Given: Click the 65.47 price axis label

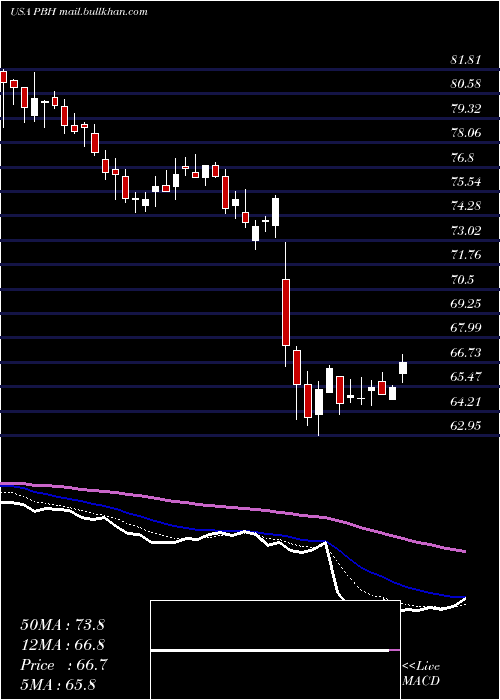Looking at the screenshot, I should click(466, 377).
